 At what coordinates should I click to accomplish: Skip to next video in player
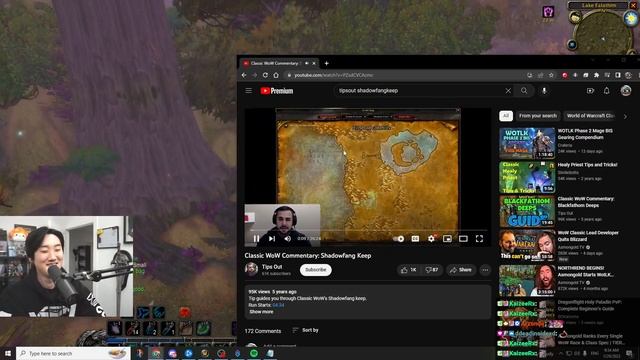coord(272,239)
